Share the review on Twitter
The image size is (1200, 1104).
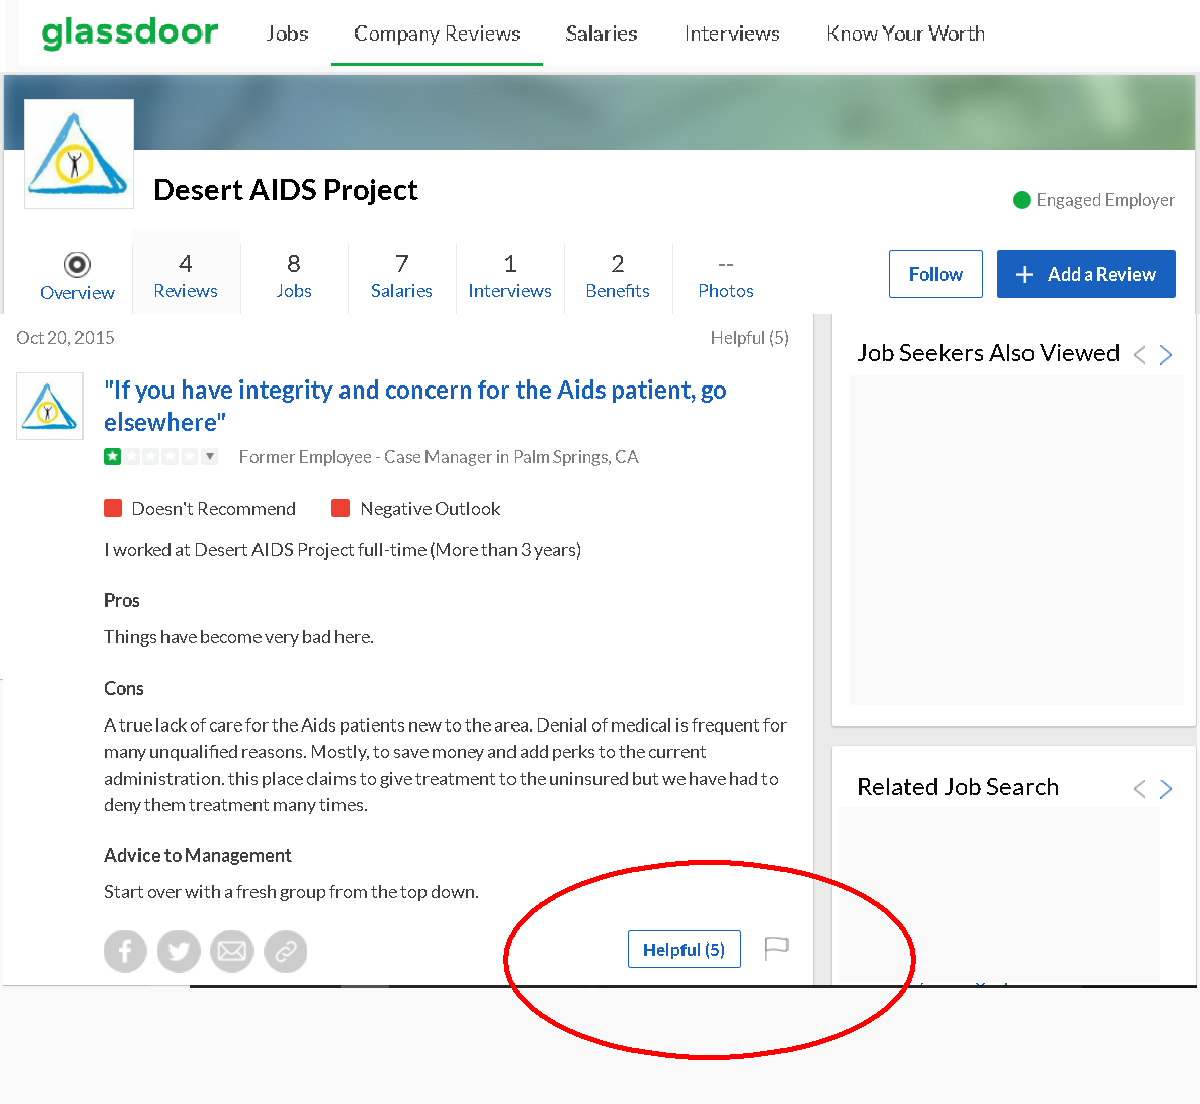[179, 951]
